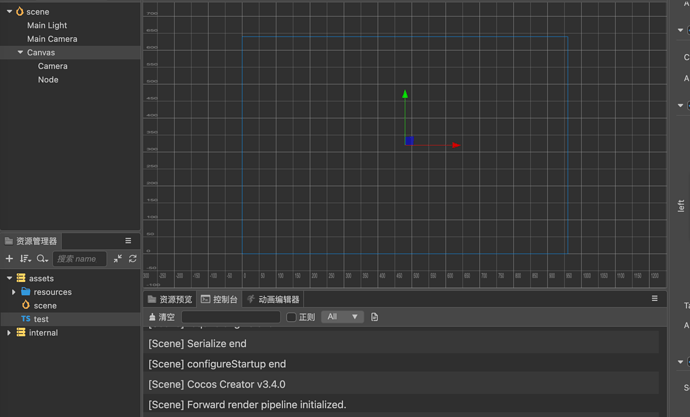Toggle the 正则 regex checkbox
The image size is (690, 417).
tap(291, 317)
